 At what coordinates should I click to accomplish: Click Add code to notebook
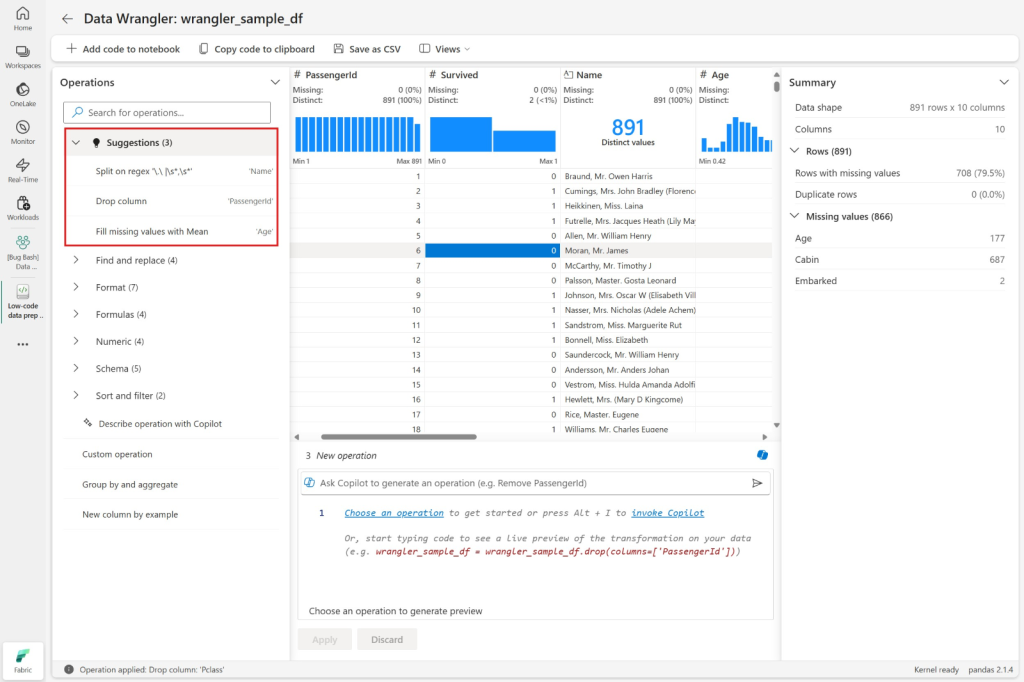(123, 49)
